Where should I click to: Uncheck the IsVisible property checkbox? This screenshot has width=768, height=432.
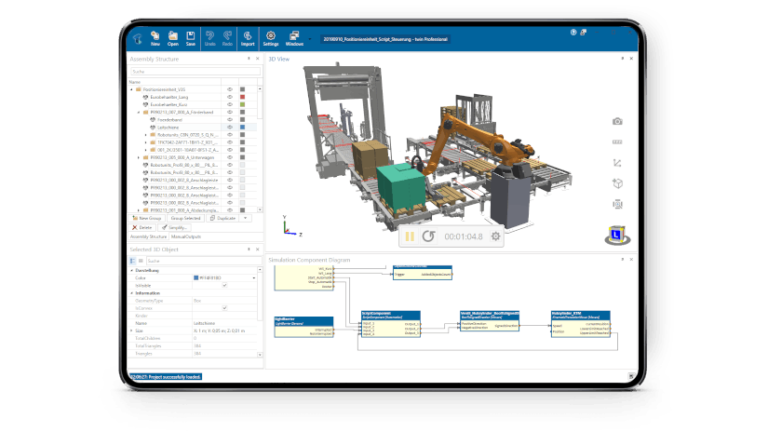pos(225,285)
